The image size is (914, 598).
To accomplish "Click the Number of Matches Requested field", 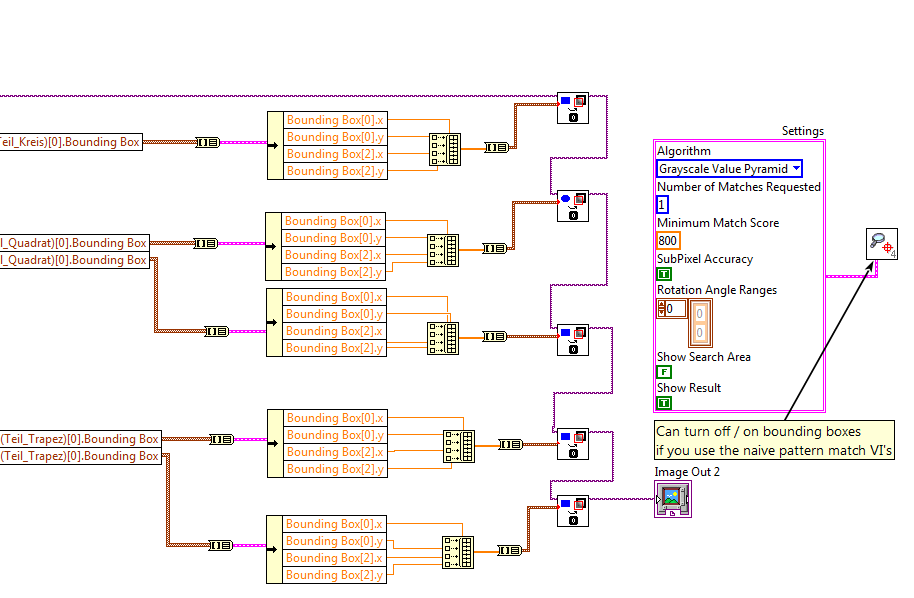I will [662, 204].
